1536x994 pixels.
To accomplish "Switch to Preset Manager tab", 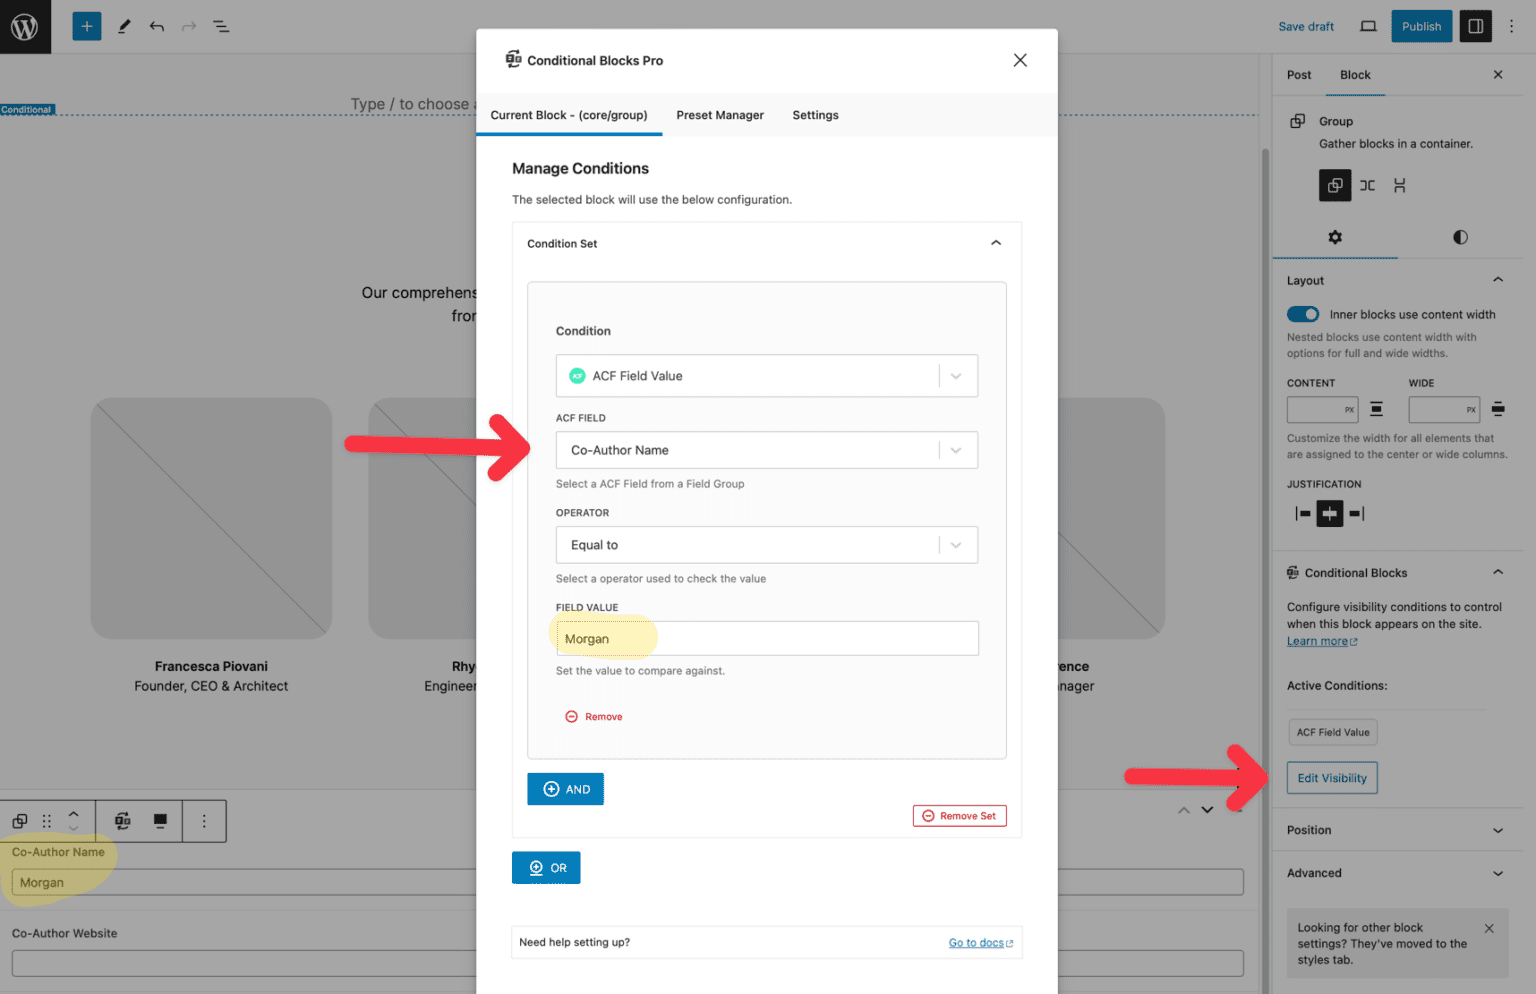I will pyautogui.click(x=720, y=115).
